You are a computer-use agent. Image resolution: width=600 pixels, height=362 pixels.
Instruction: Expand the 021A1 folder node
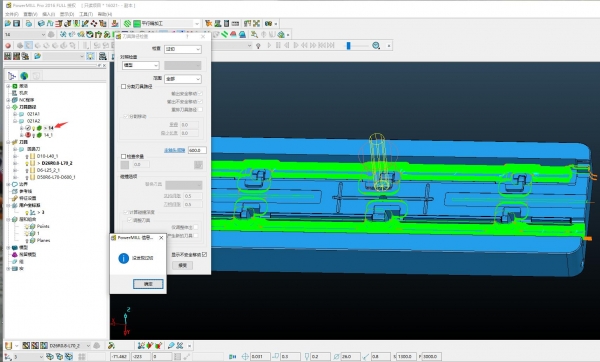(x=15, y=114)
